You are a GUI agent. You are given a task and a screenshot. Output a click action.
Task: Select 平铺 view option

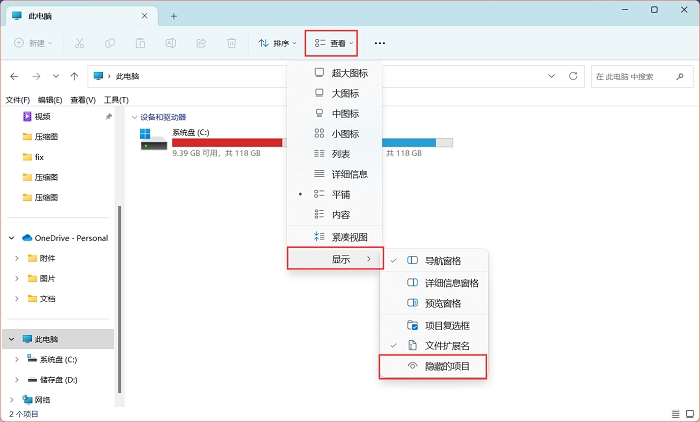334,194
